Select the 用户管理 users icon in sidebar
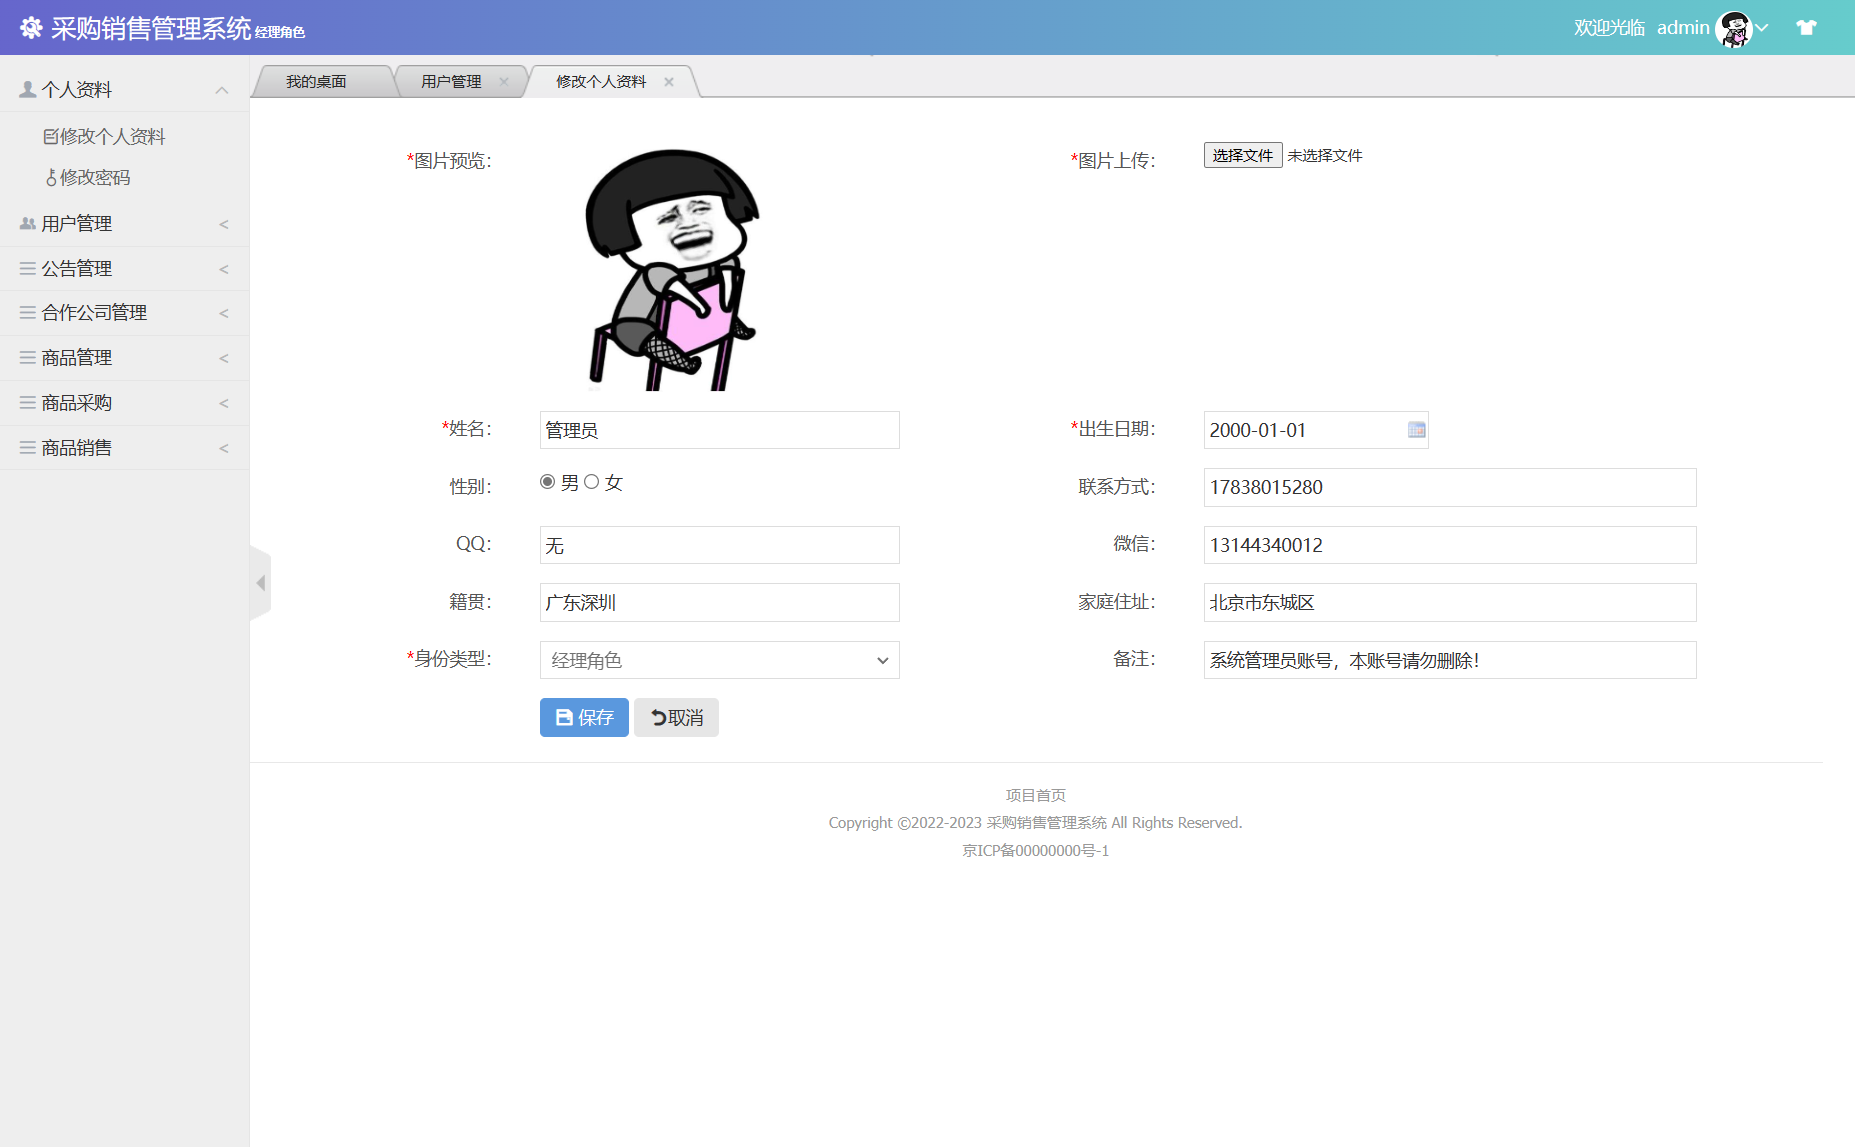 tap(26, 223)
